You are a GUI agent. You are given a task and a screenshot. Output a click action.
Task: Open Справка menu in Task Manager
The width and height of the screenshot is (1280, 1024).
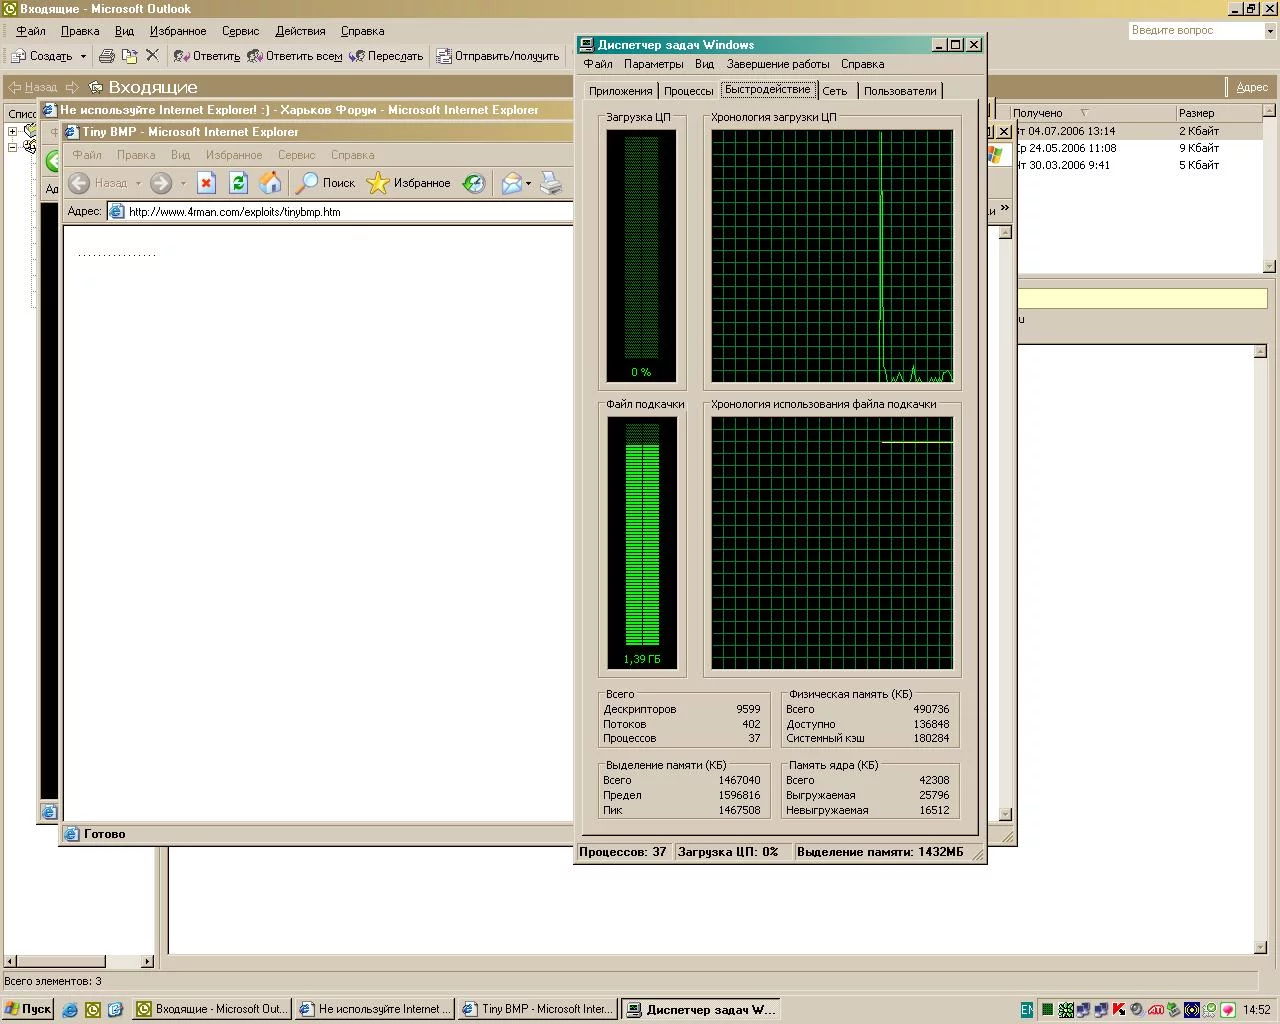tap(862, 64)
